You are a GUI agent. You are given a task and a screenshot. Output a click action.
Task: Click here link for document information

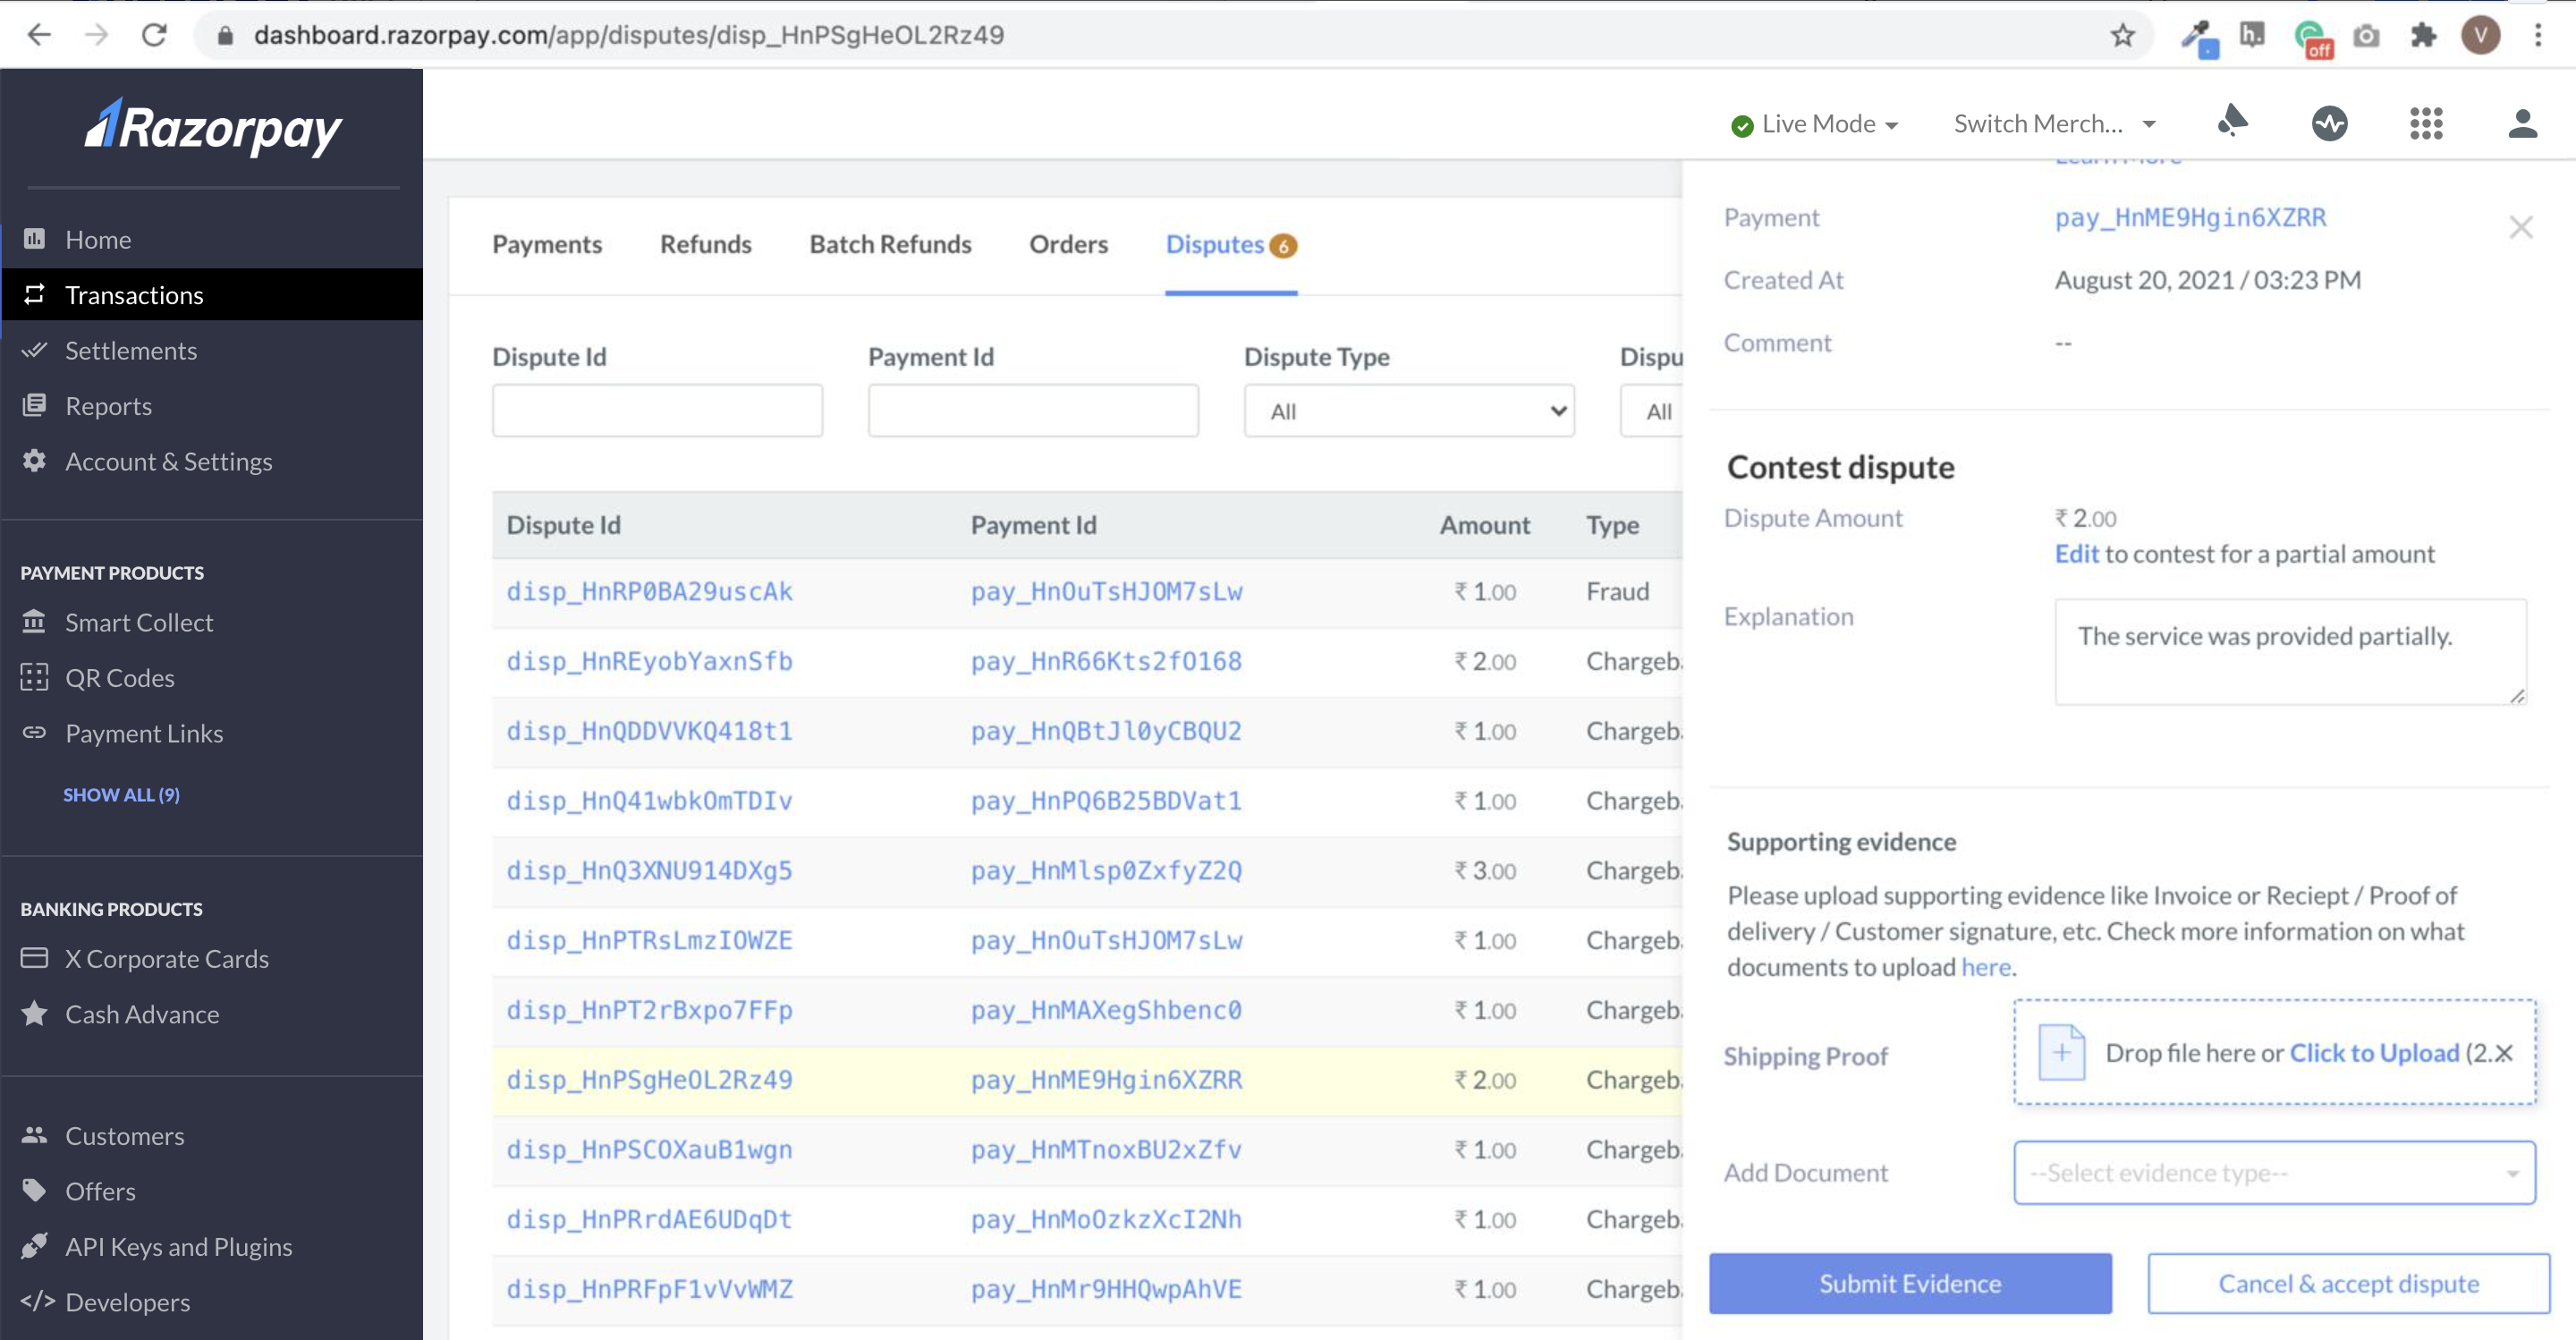1983,967
